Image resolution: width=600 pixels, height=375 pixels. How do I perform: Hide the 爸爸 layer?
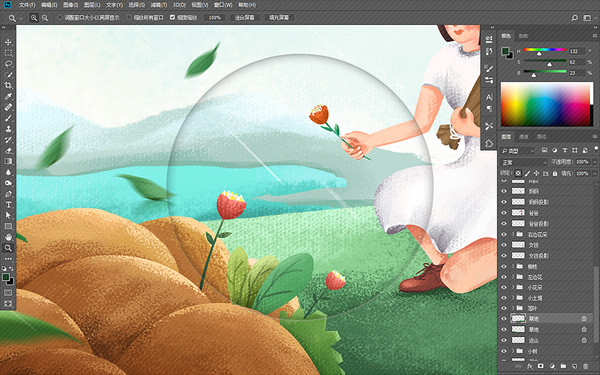click(x=504, y=212)
